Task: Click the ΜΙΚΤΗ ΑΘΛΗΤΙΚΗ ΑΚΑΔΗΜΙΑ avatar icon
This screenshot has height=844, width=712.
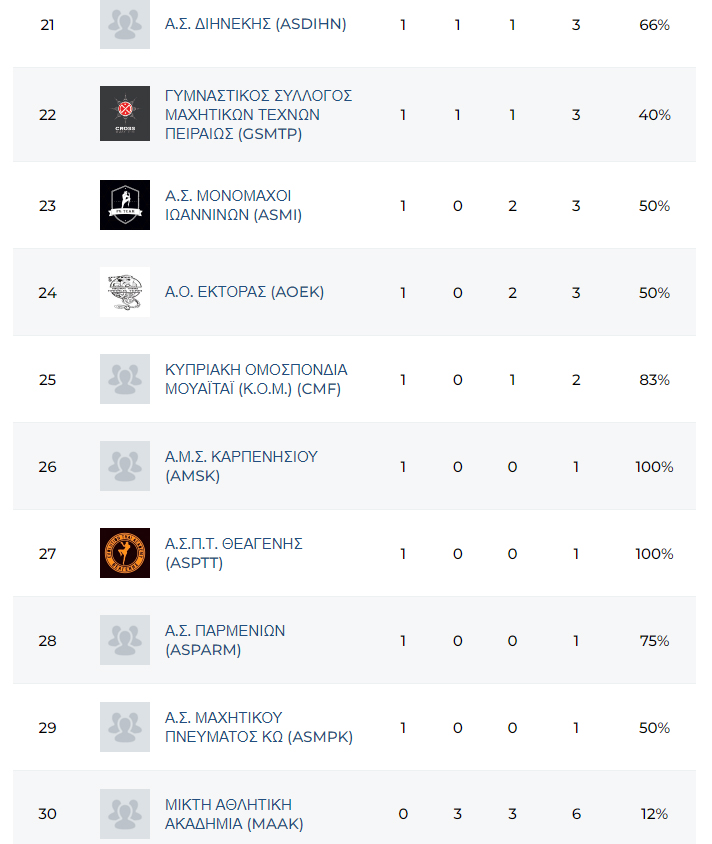Action: (x=125, y=814)
